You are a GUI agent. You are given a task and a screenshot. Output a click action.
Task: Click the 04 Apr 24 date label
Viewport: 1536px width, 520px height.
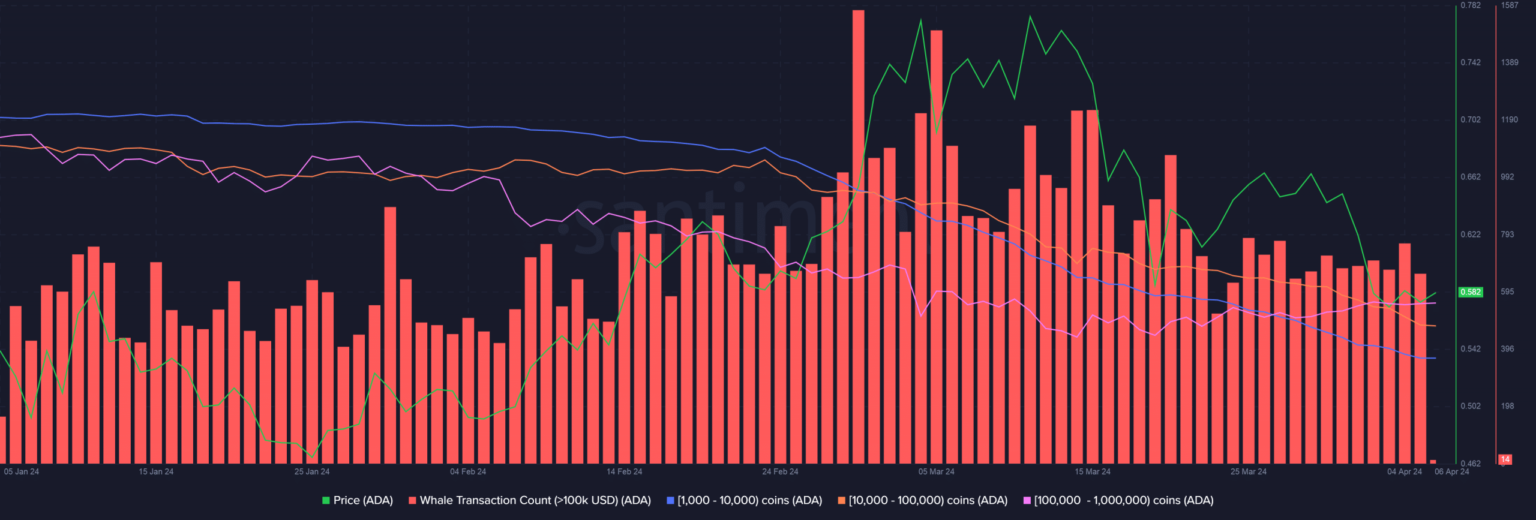1404,470
